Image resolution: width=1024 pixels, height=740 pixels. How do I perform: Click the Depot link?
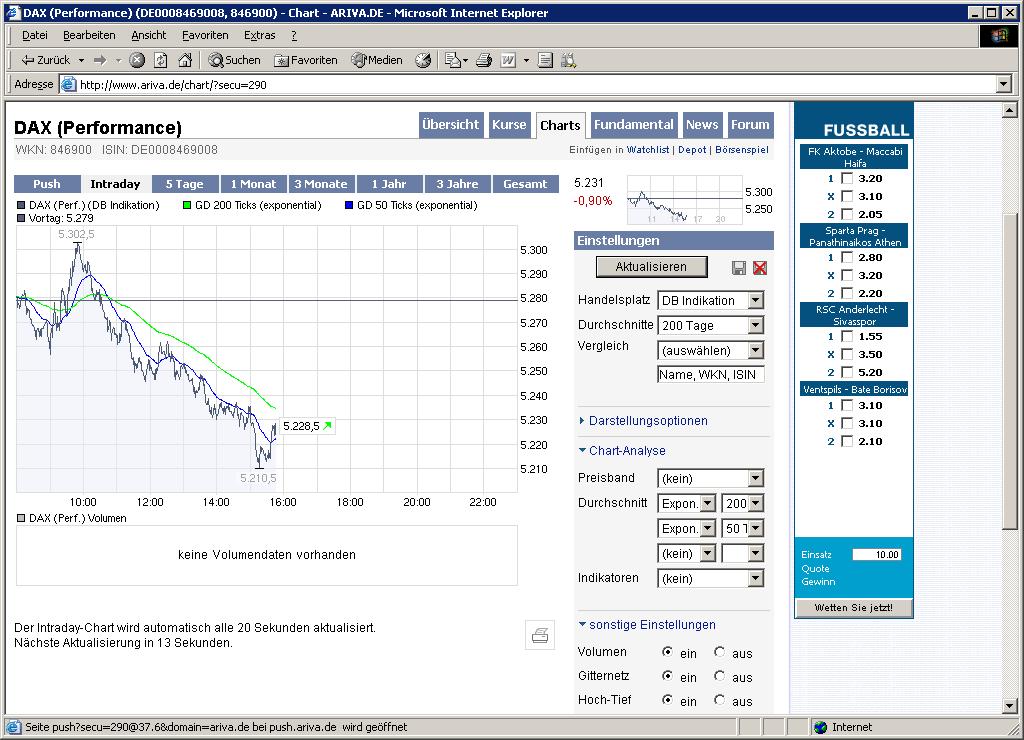[x=692, y=150]
